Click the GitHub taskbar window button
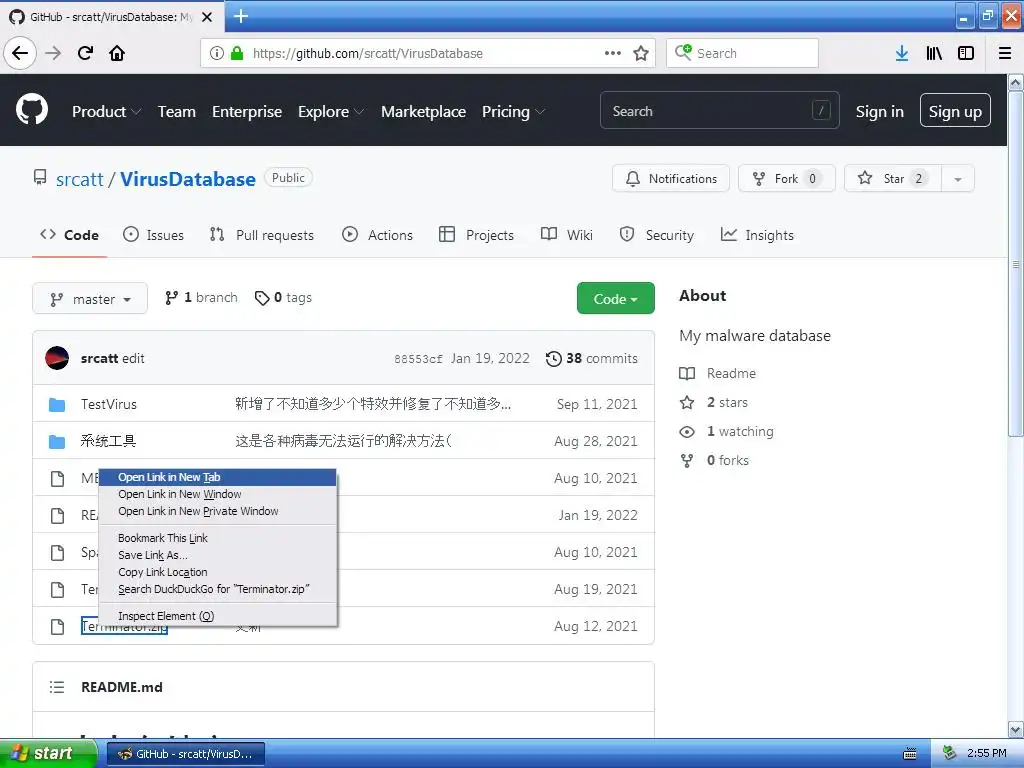Image resolution: width=1024 pixels, height=768 pixels. [x=185, y=754]
